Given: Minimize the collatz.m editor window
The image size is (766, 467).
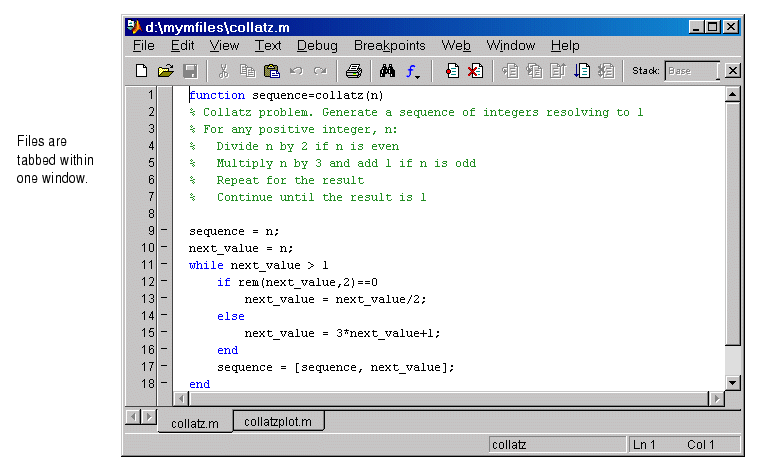Looking at the screenshot, I should (696, 26).
